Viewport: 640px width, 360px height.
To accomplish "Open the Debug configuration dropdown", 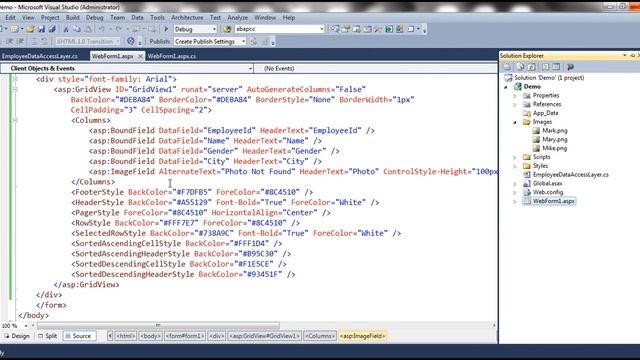I will click(x=214, y=29).
